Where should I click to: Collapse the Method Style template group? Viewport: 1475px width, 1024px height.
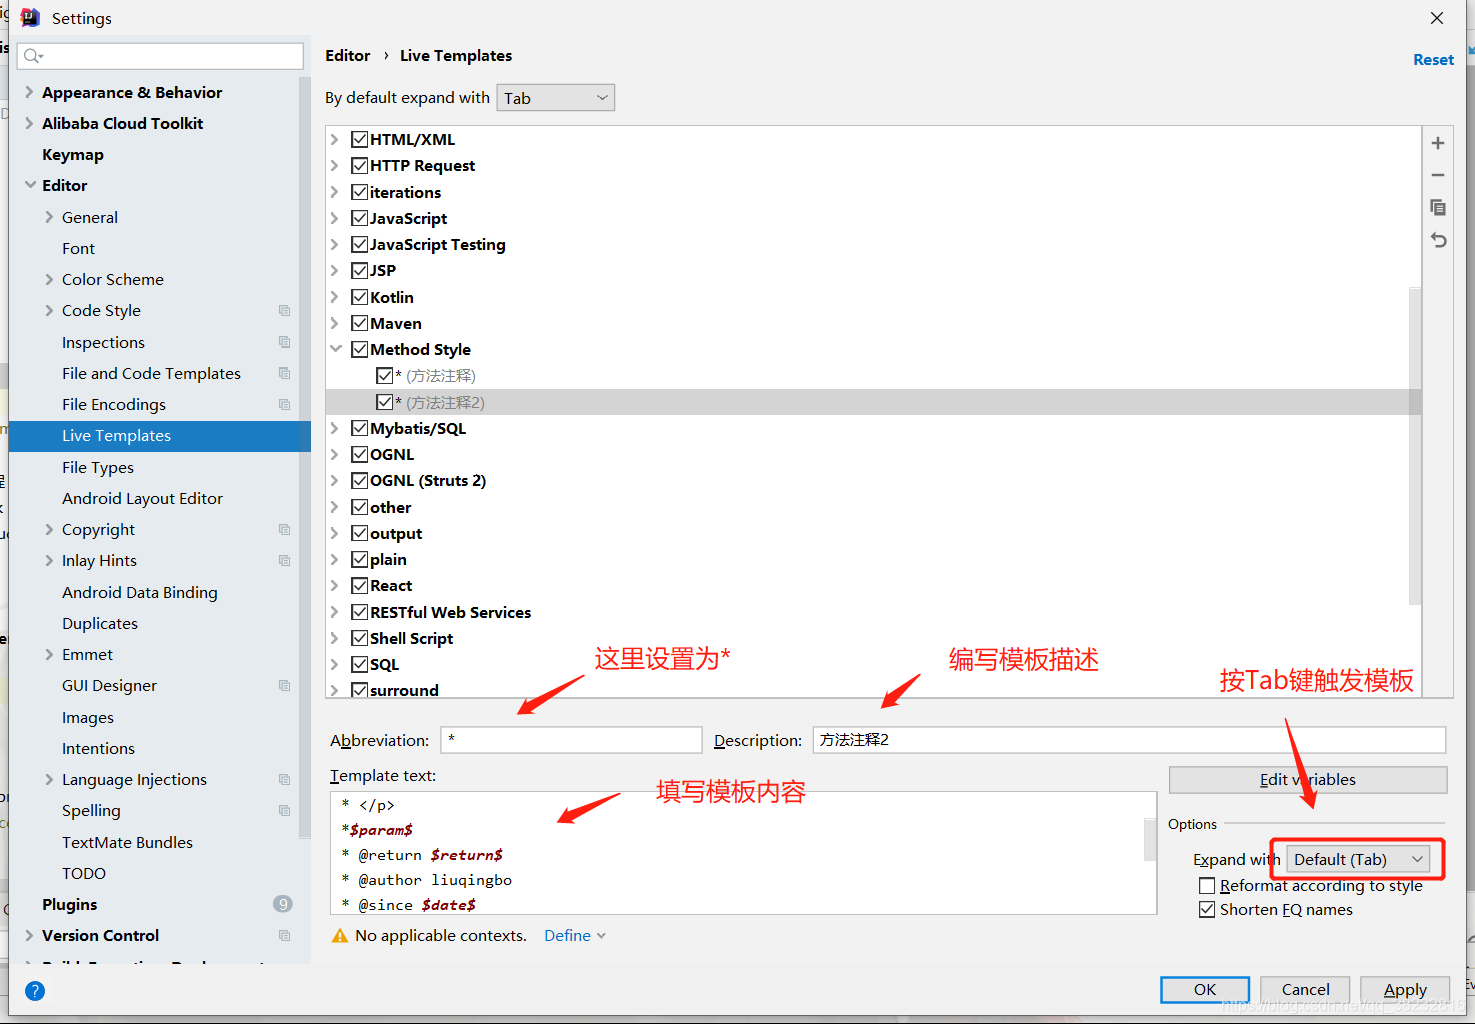(336, 349)
